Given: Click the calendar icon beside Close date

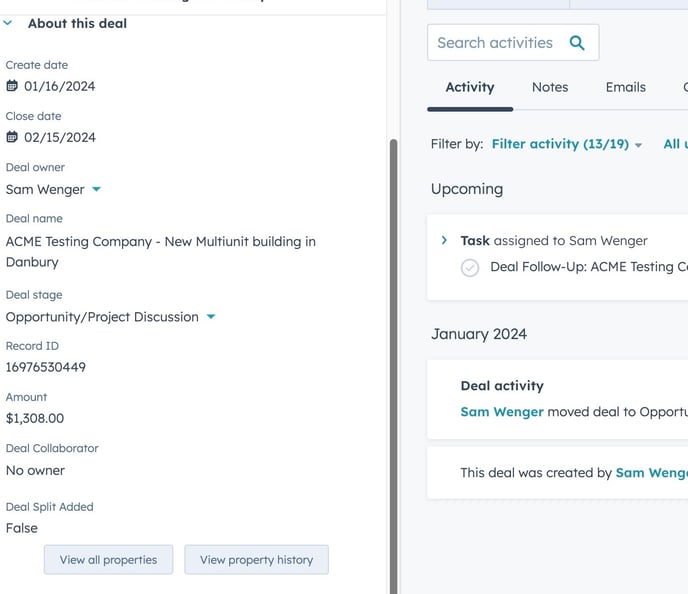Looking at the screenshot, I should (12, 137).
